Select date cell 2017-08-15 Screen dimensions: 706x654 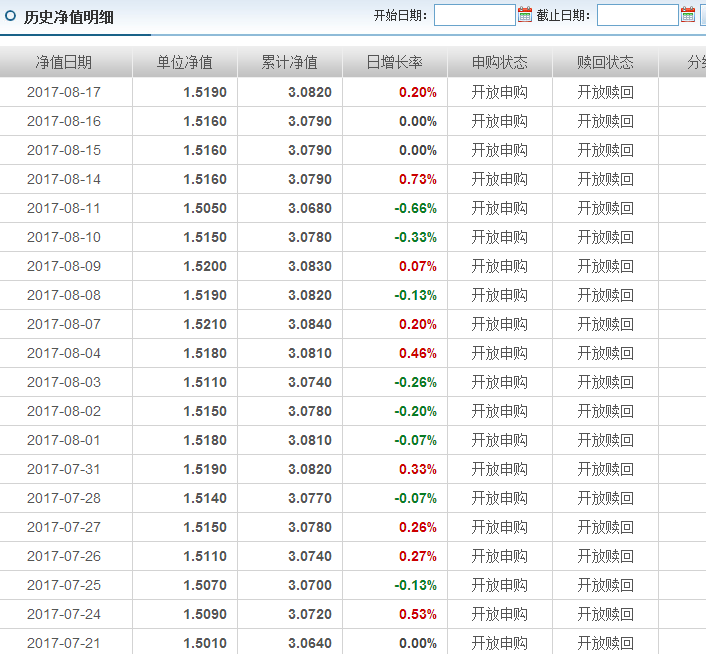64,150
